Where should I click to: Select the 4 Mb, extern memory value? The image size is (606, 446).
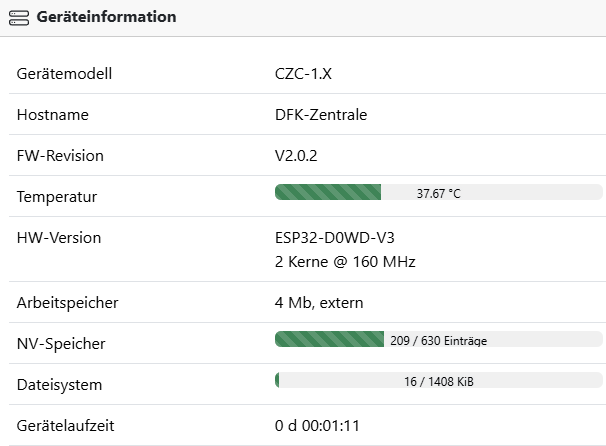(x=319, y=303)
